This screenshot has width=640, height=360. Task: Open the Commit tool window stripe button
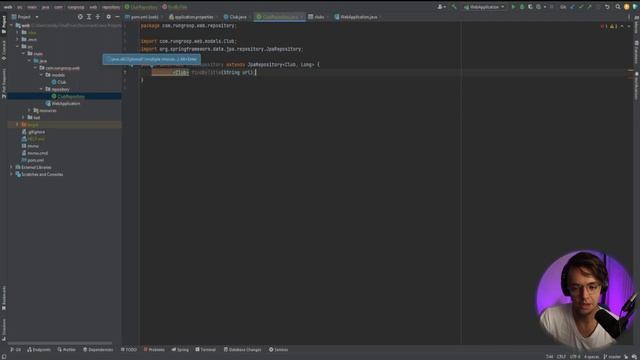point(4,50)
